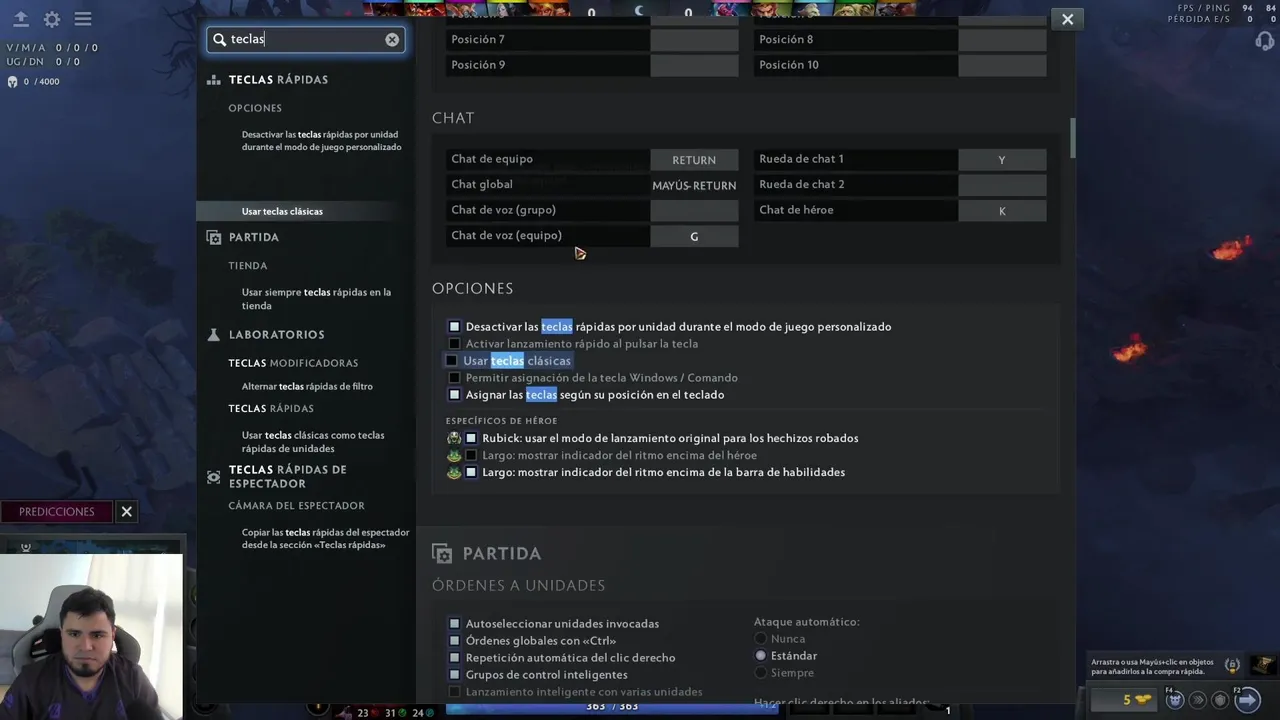The height and width of the screenshot is (720, 1280).
Task: Click the scroll item icon at bottom-right
Action: [x=1264, y=665]
